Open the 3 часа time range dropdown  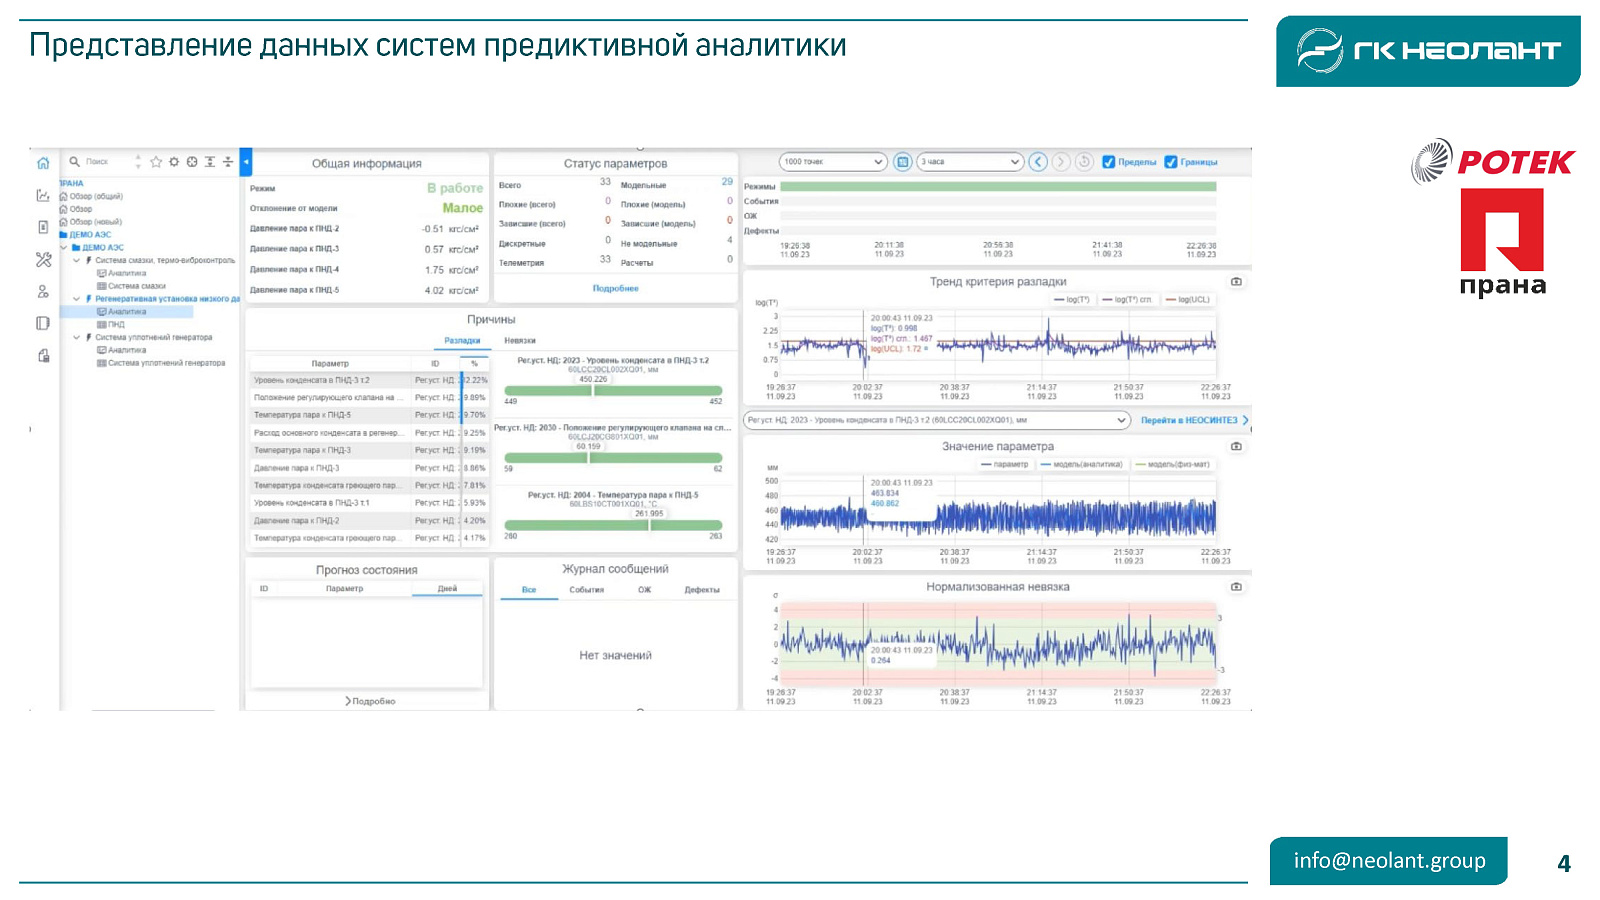click(970, 162)
